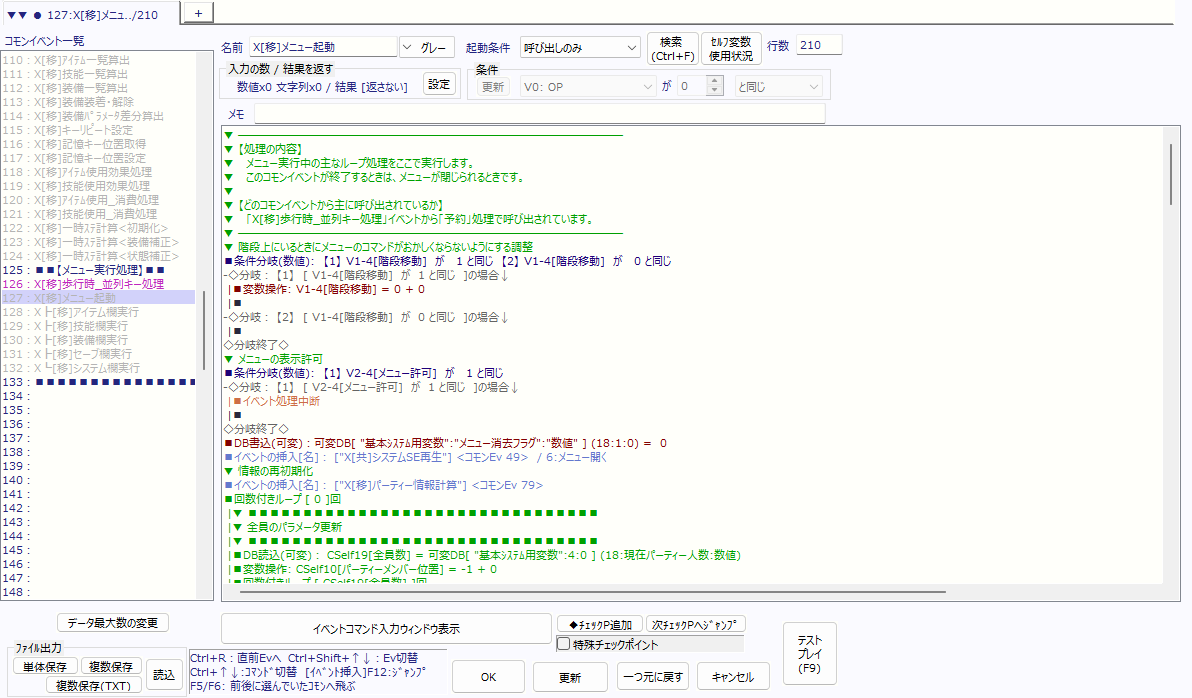
Task: Click the 複数保存 button
Action: click(111, 666)
